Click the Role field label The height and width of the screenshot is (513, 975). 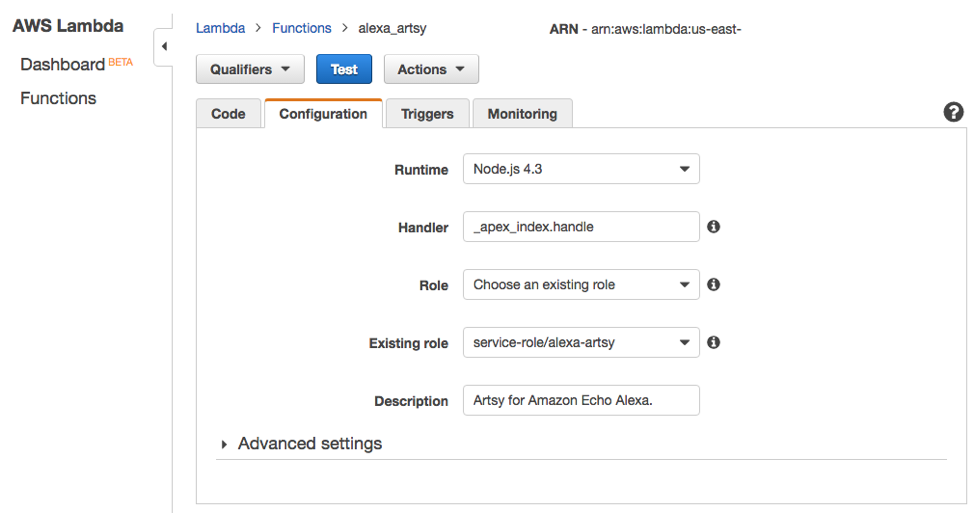click(433, 285)
